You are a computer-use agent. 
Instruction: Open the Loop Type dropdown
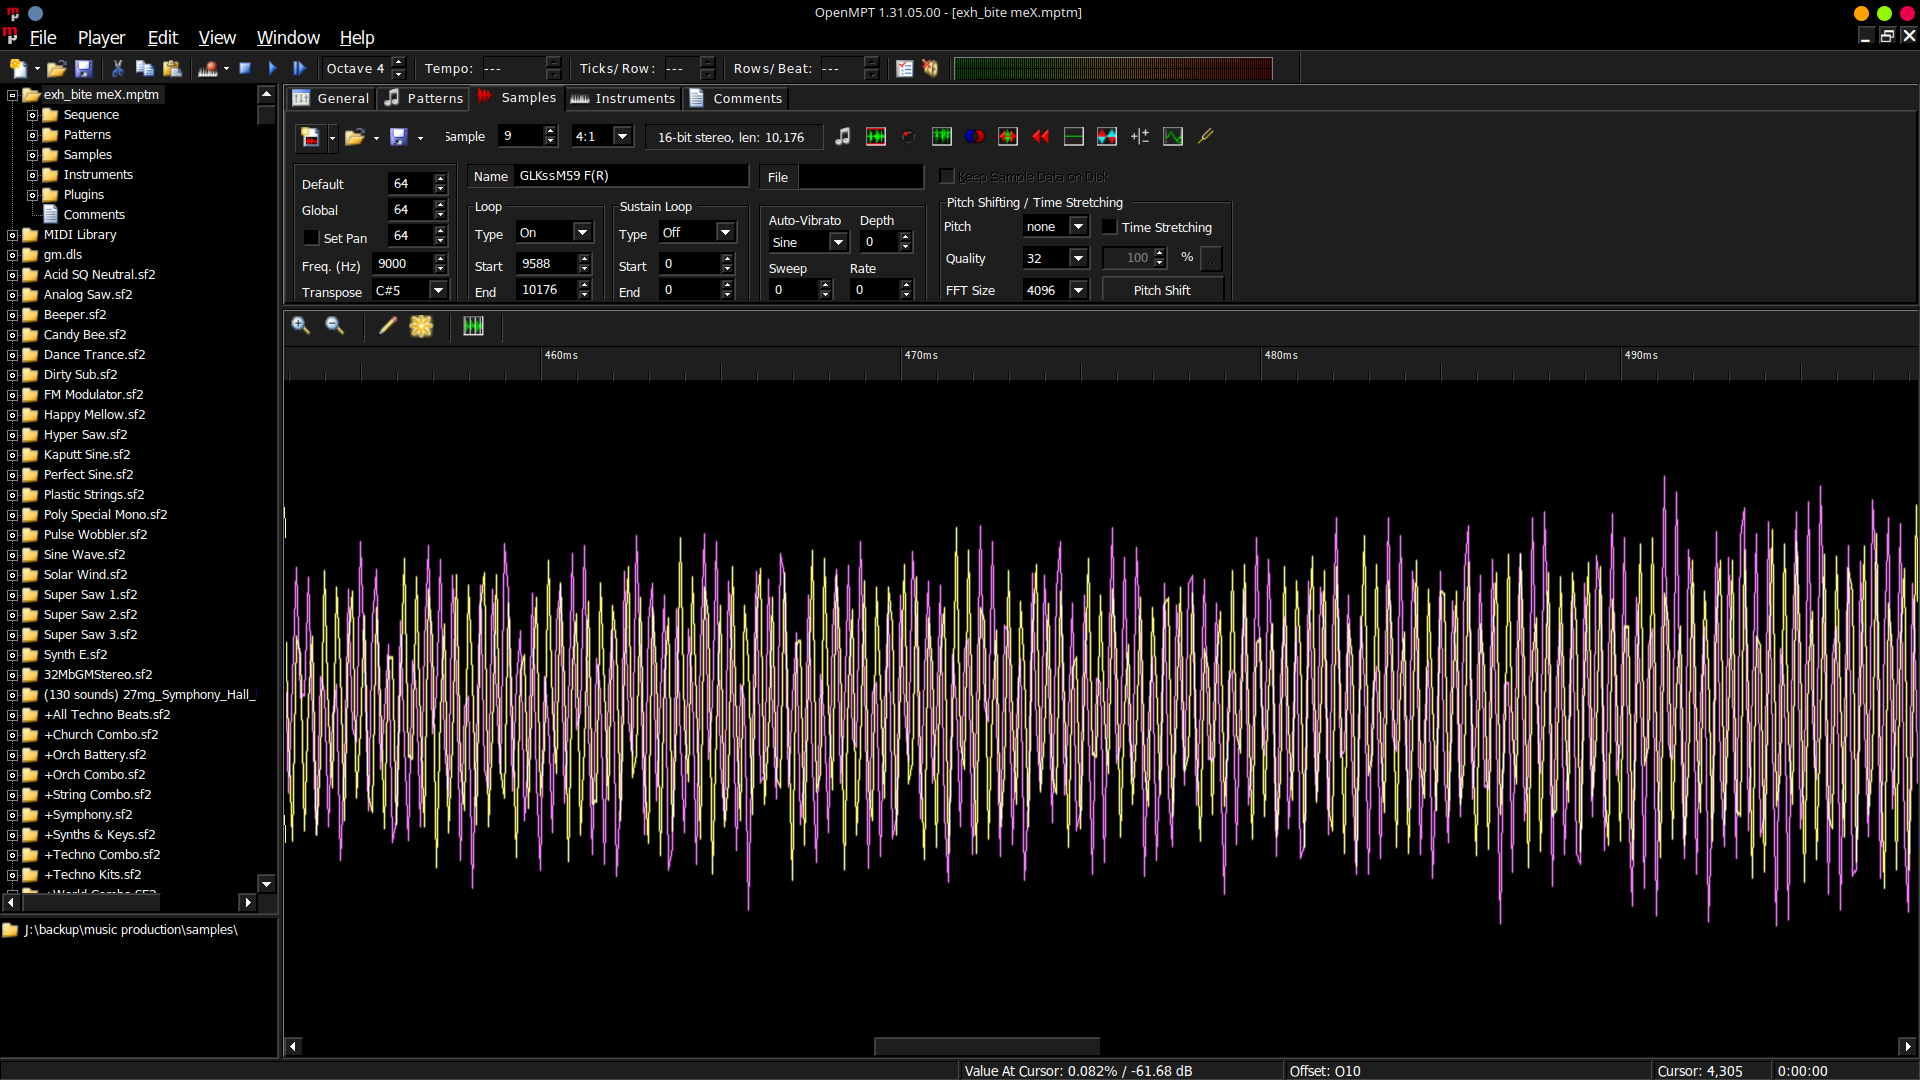coord(582,233)
